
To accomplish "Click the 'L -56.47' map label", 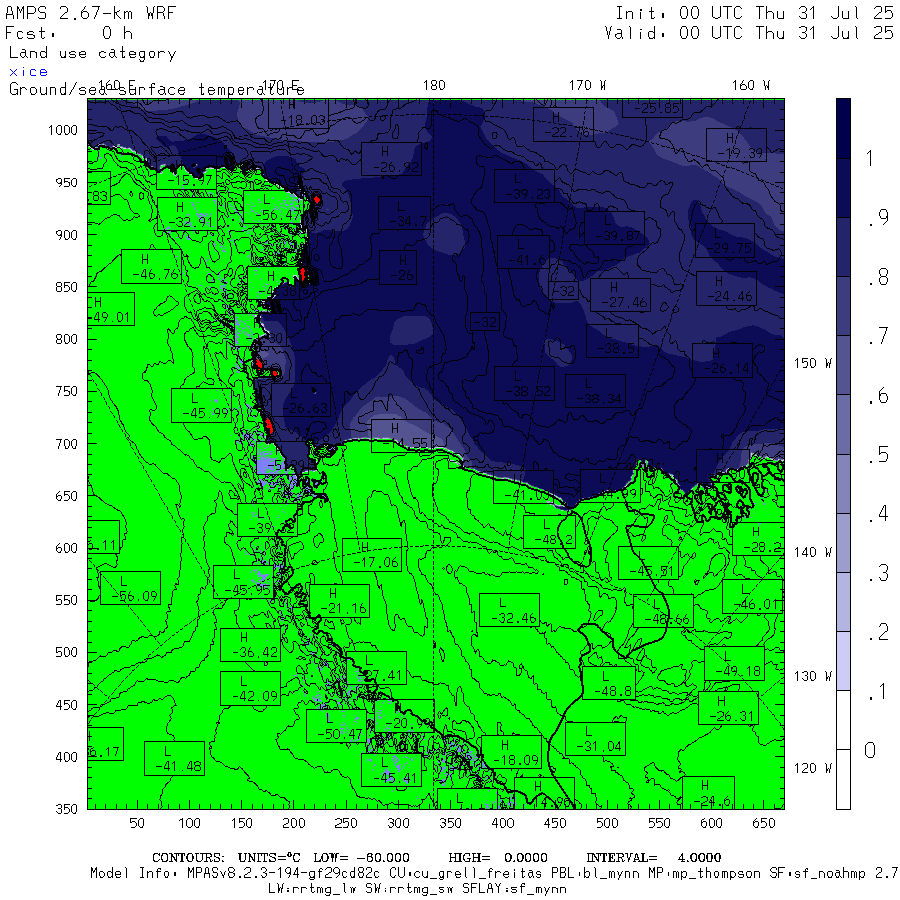I will 273,207.
